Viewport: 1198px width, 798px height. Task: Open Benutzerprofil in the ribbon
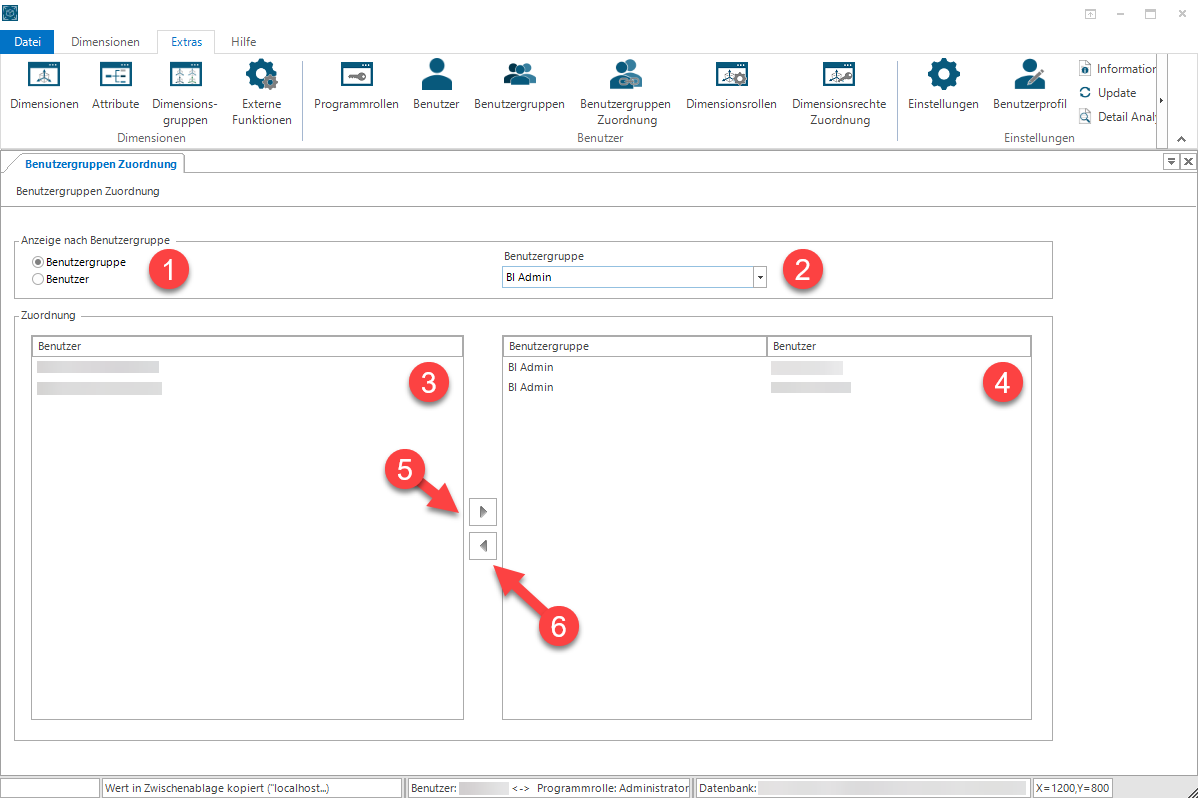pos(1029,84)
